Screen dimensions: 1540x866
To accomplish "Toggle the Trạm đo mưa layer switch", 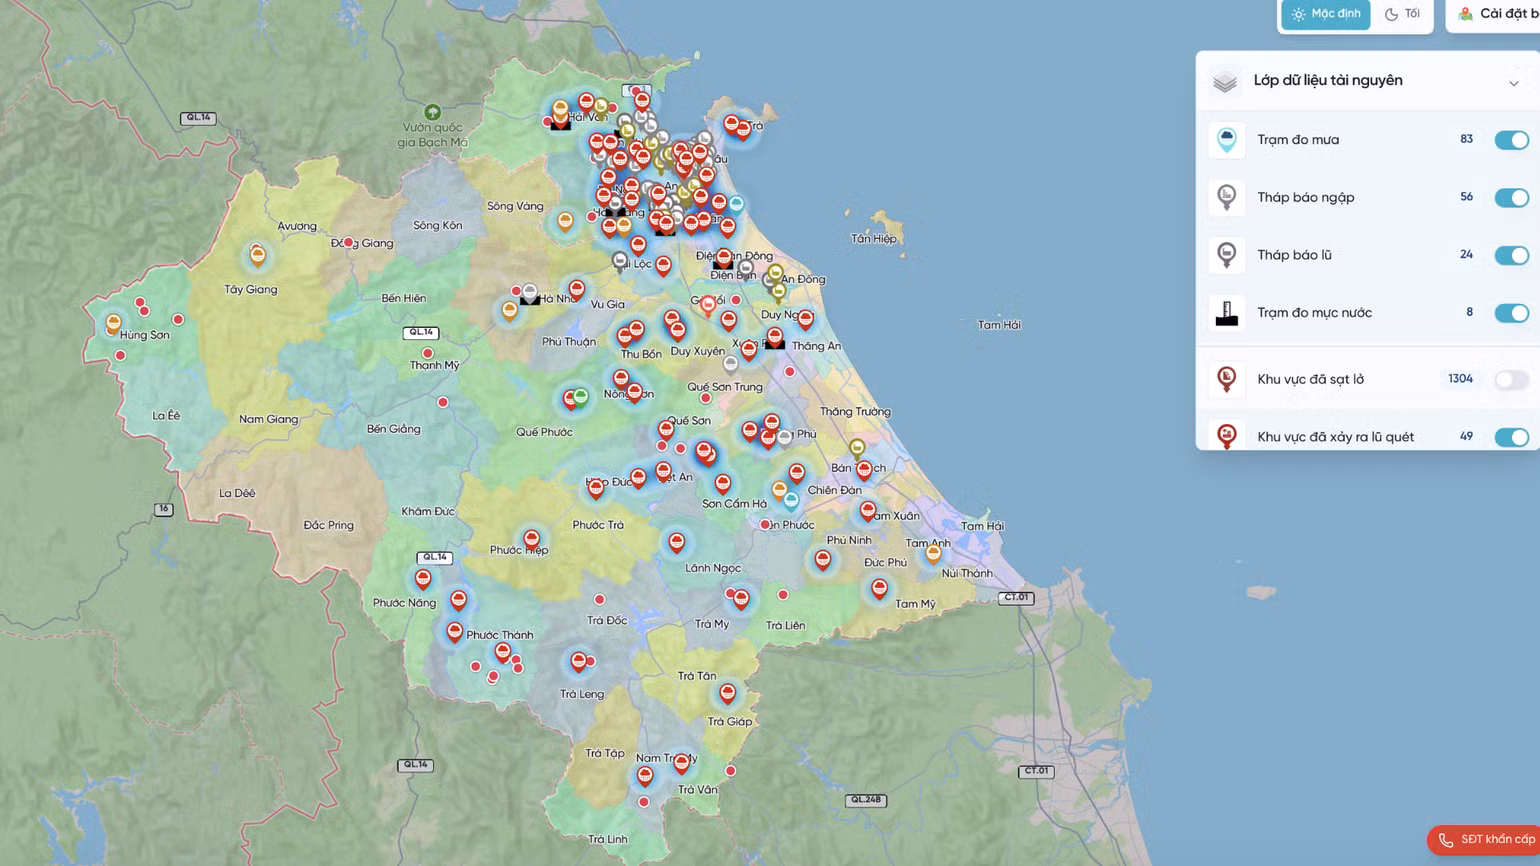I will click(1511, 140).
